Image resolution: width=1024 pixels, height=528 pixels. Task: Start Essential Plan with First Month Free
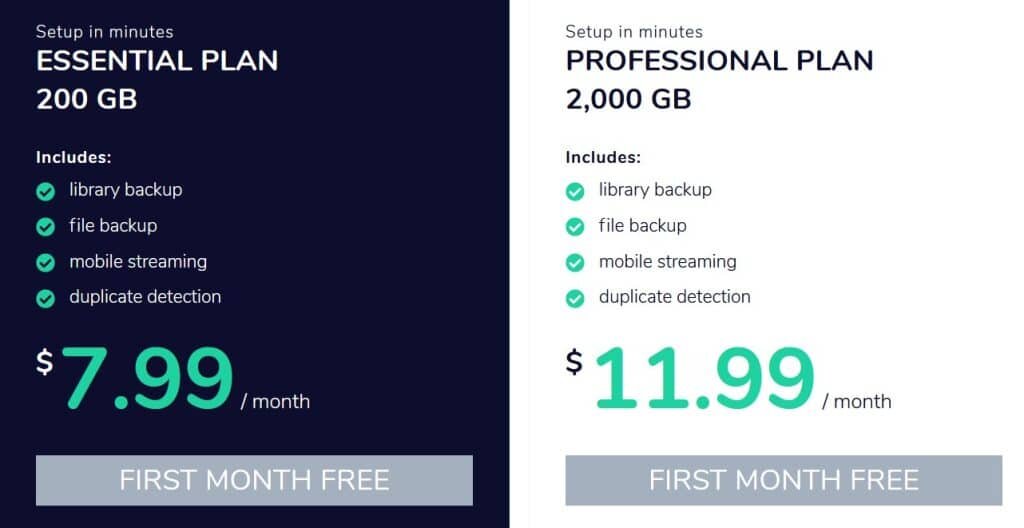[254, 480]
